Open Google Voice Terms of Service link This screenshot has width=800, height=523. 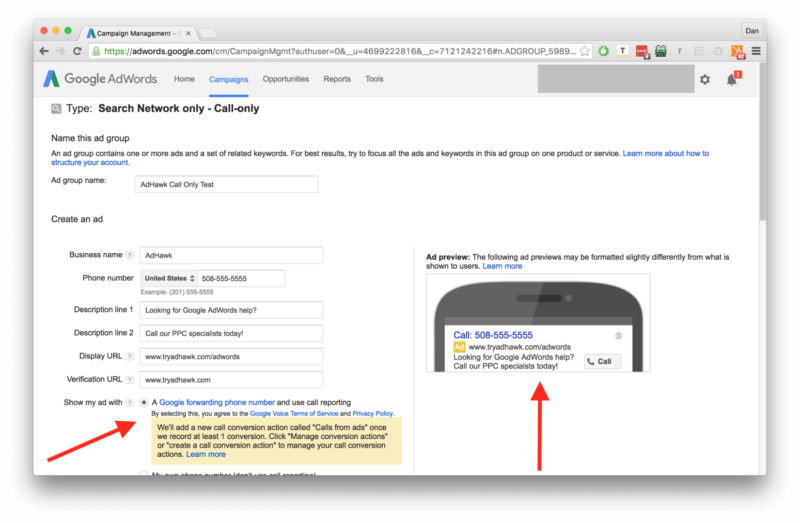coord(294,413)
